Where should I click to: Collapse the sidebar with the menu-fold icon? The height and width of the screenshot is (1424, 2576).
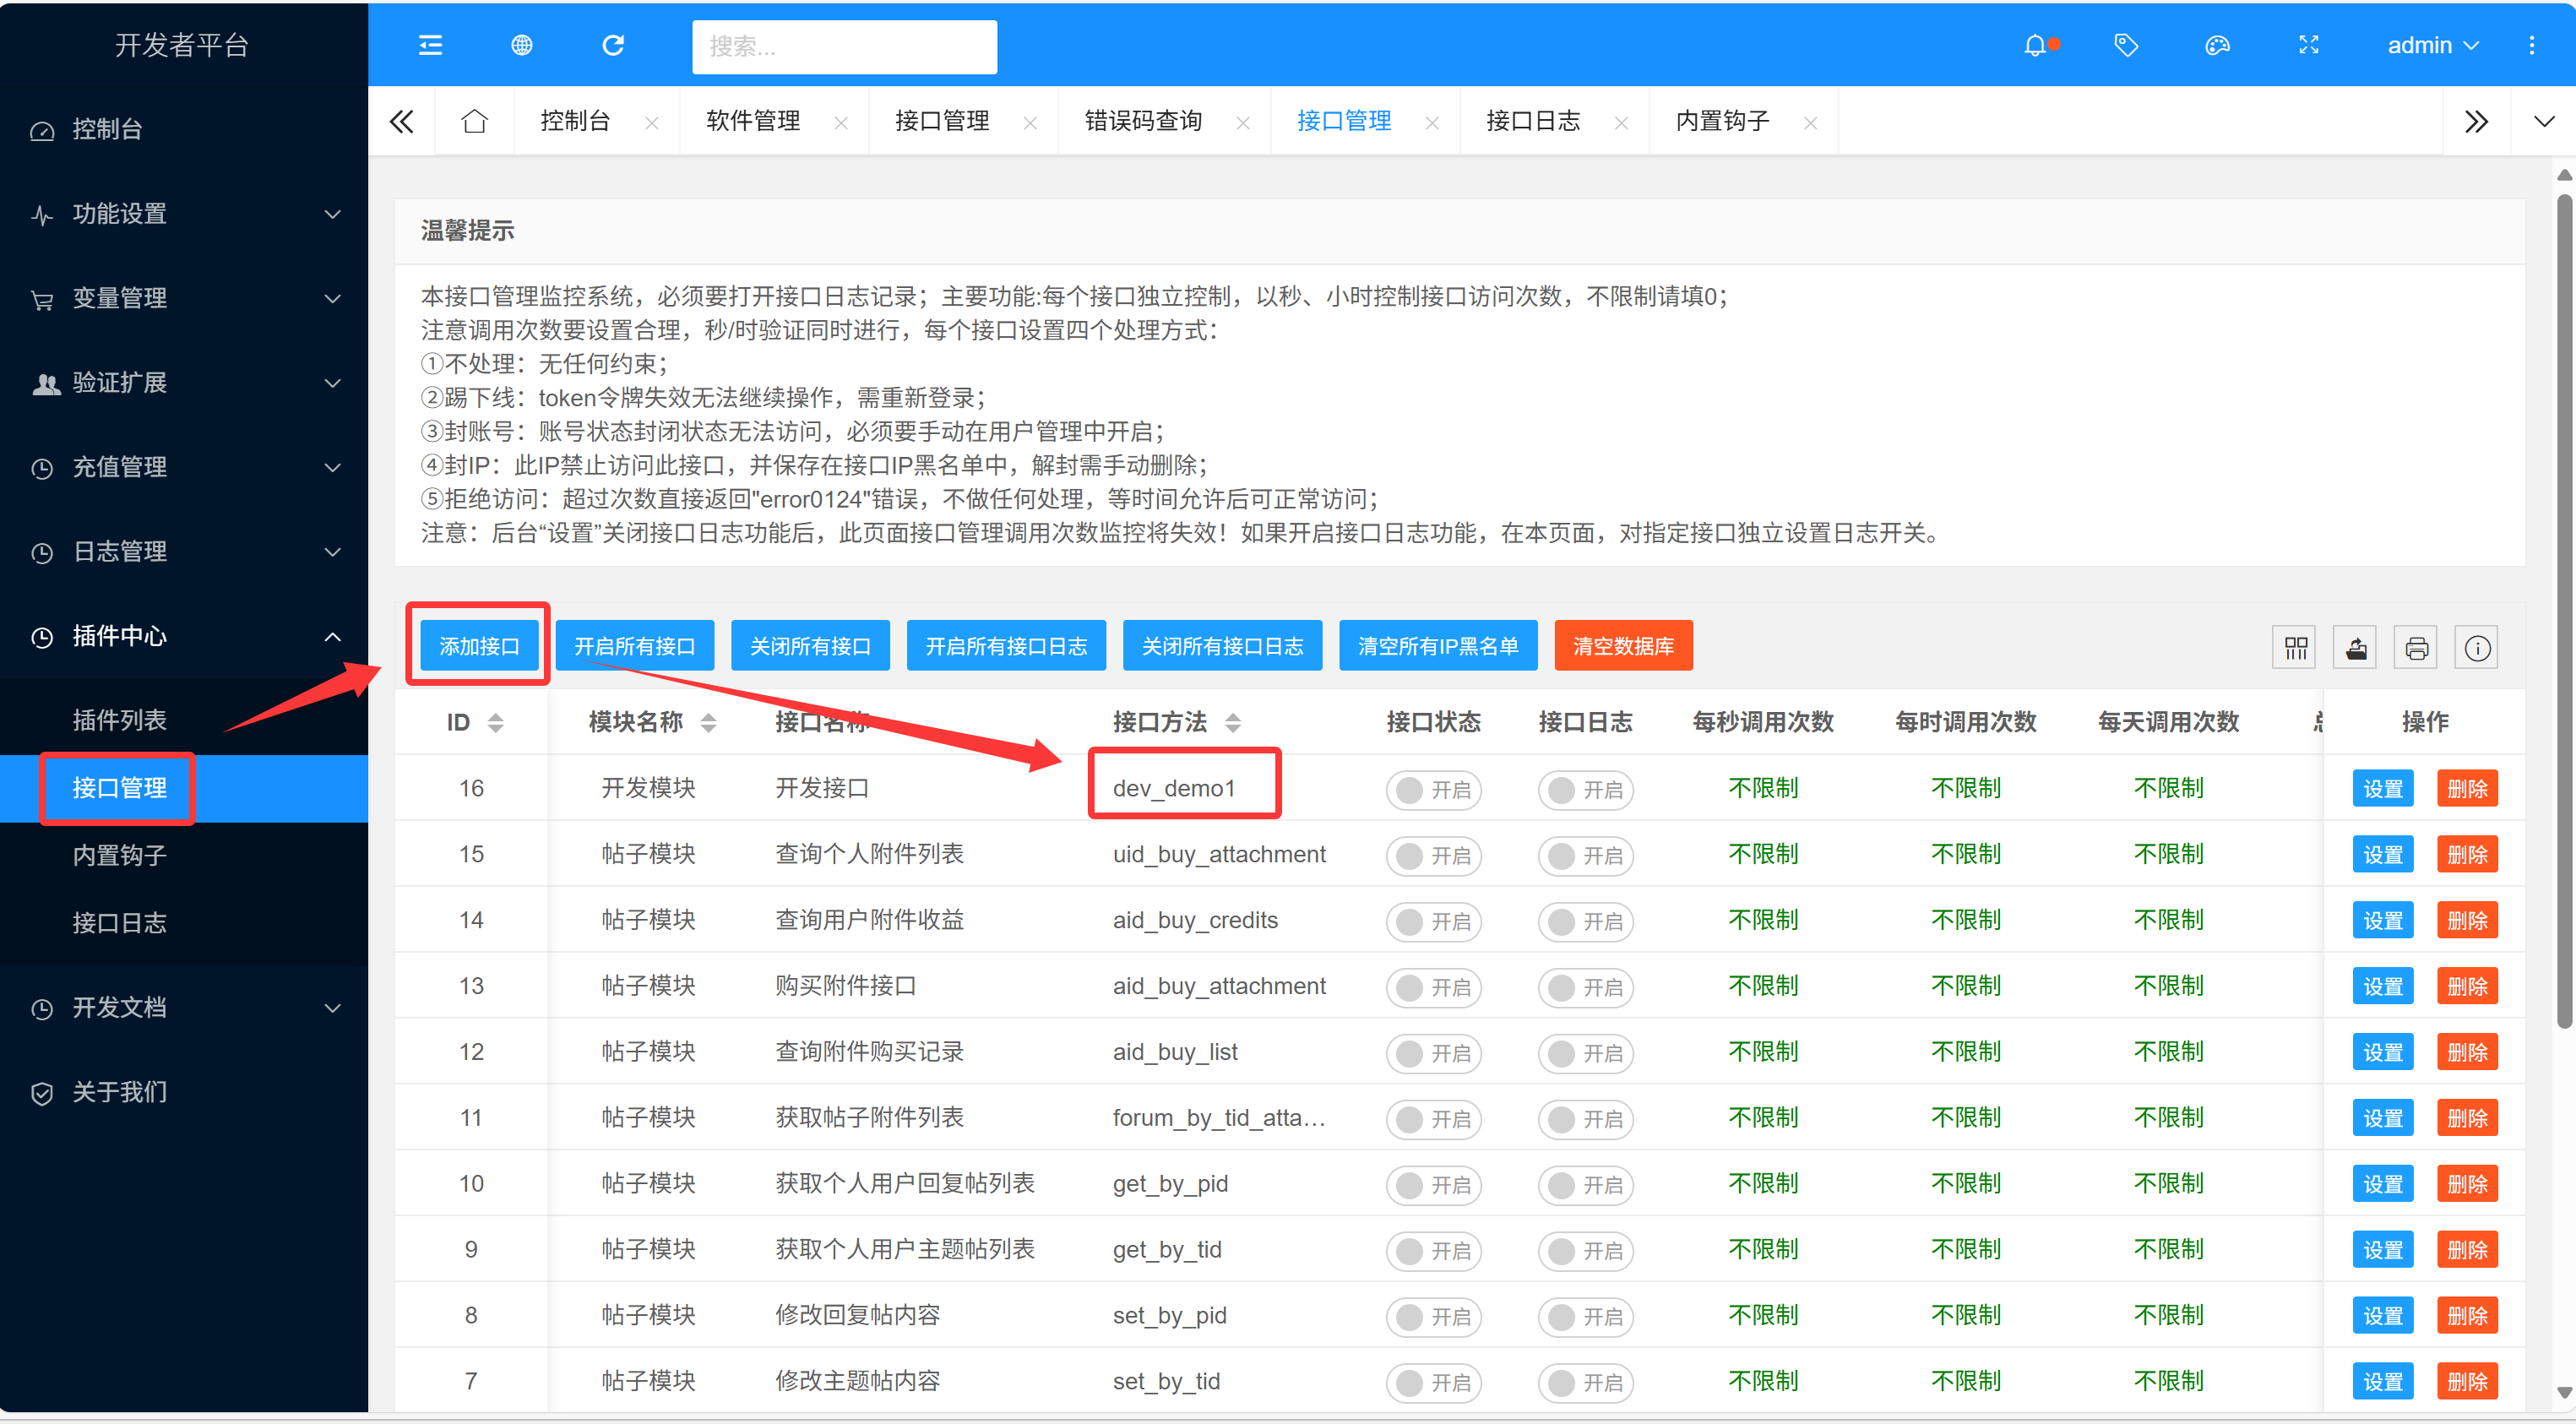(x=430, y=45)
